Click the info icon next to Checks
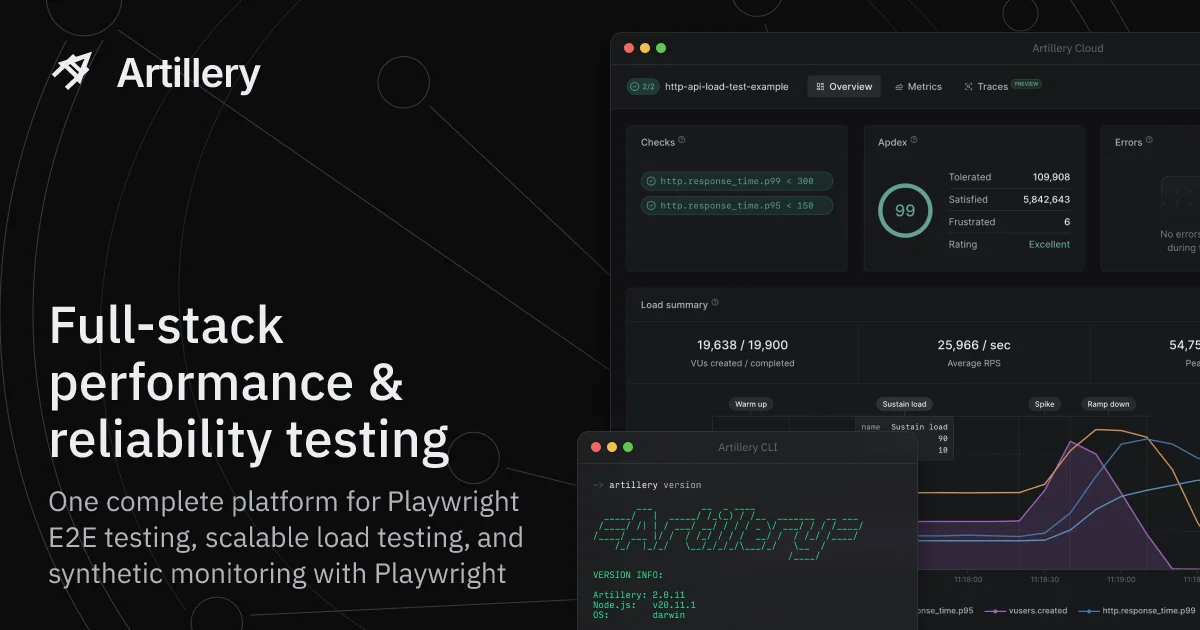 tap(682, 141)
